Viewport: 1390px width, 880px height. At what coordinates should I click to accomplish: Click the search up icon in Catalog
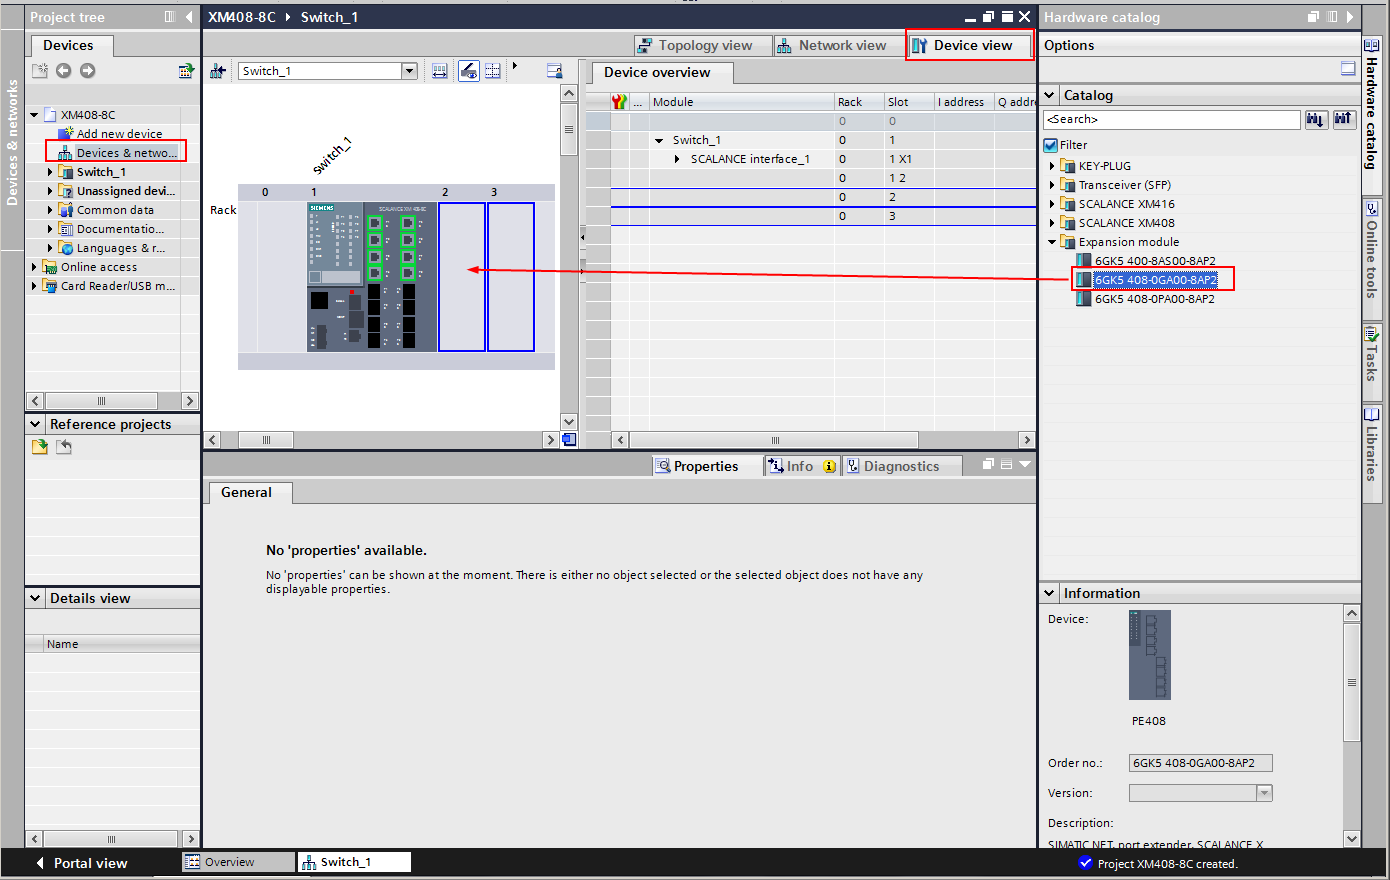coord(1343,119)
